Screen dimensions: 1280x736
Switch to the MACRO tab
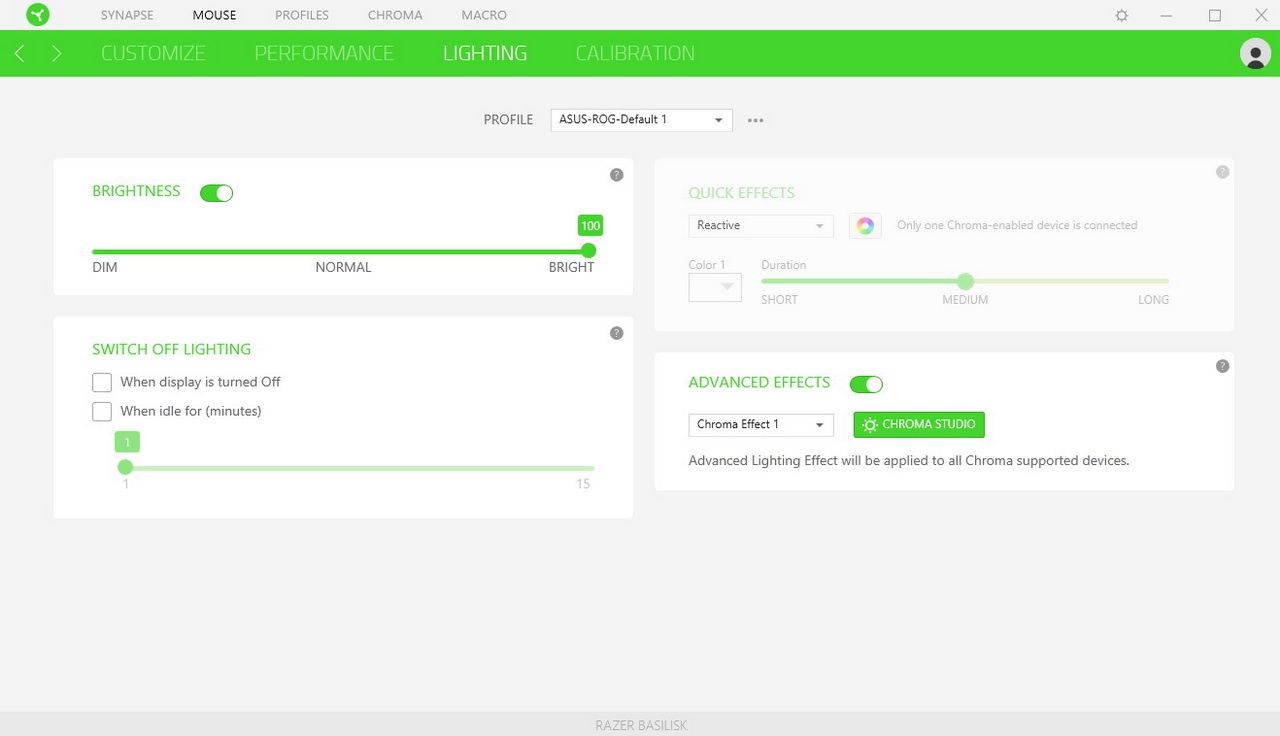click(484, 15)
